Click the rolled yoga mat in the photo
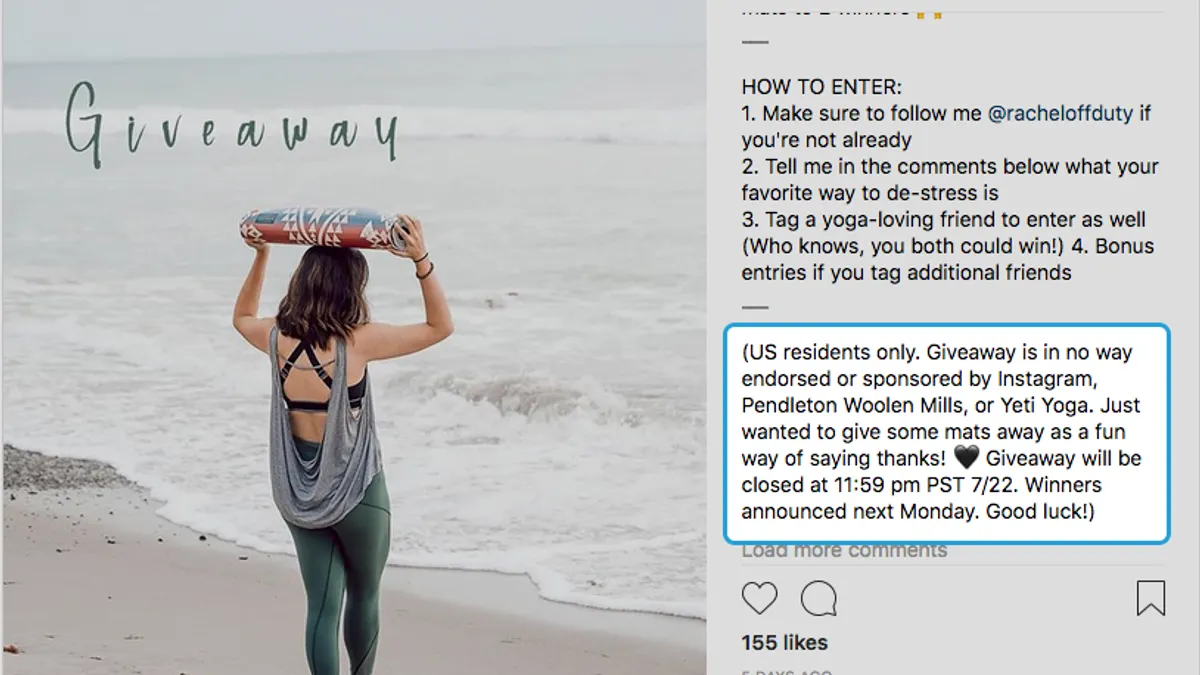This screenshot has height=675, width=1200. 324,228
